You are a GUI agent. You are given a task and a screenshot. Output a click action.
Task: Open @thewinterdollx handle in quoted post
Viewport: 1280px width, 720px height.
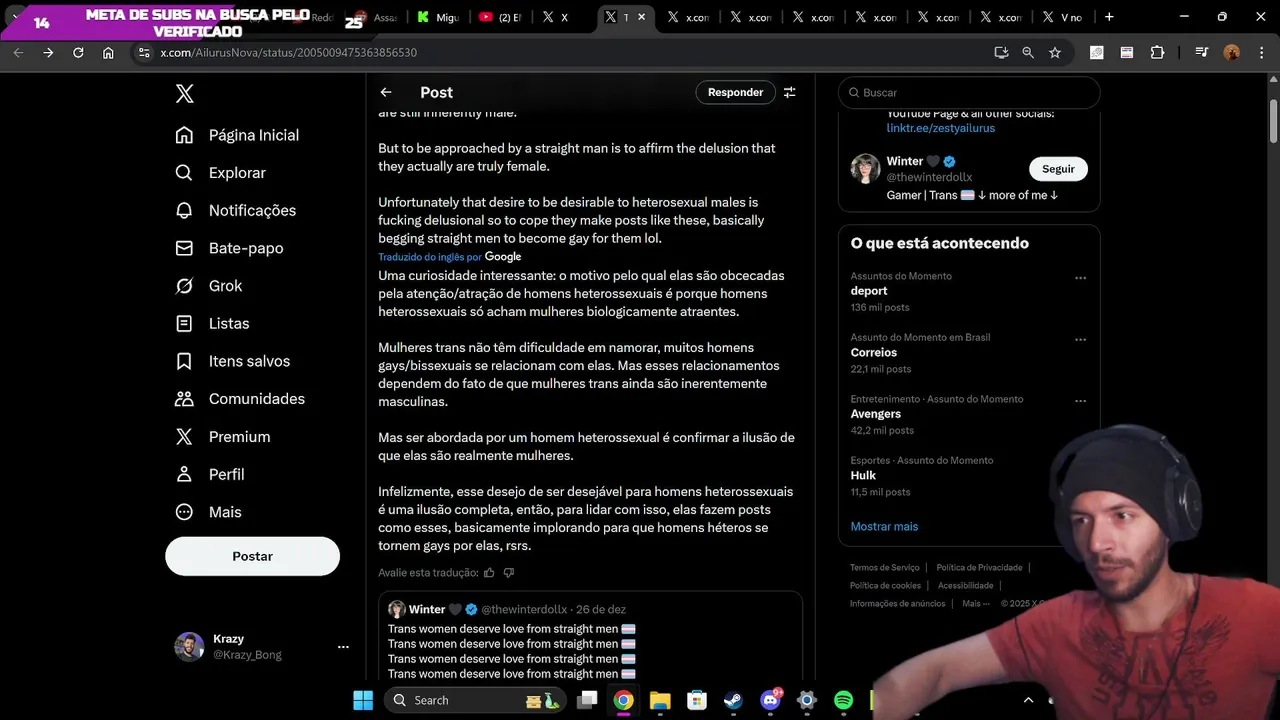[524, 609]
